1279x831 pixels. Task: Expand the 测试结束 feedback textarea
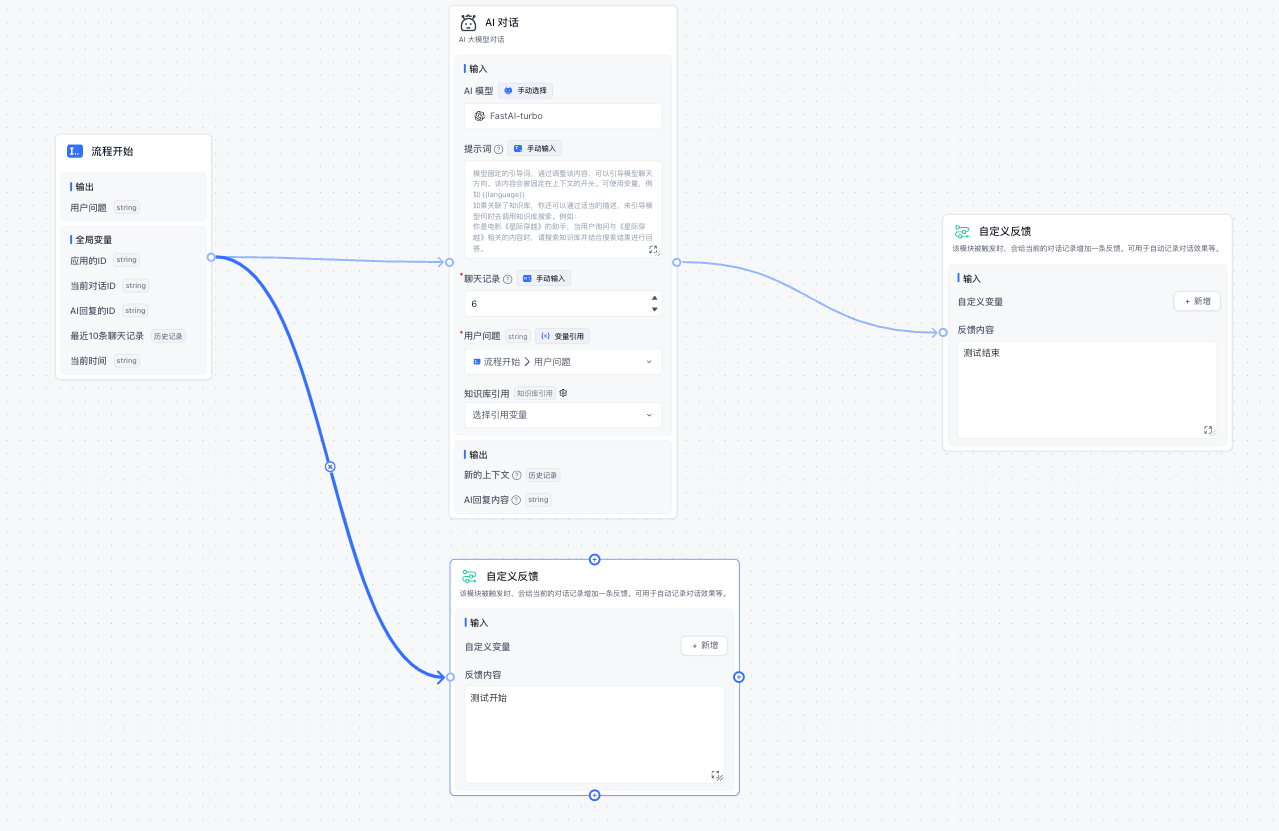pos(1208,430)
